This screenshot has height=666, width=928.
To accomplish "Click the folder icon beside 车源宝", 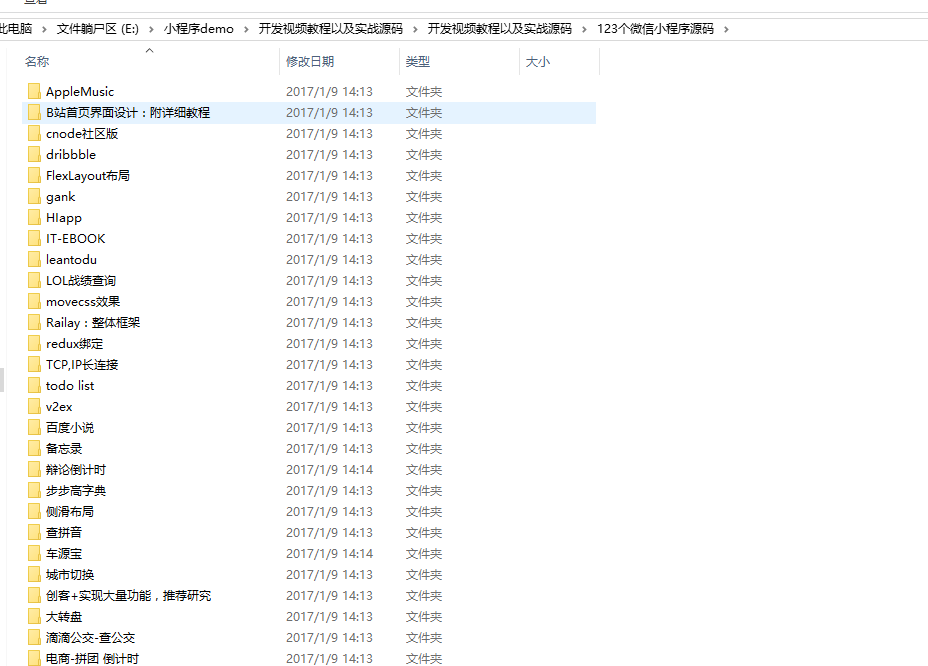I will coord(34,554).
